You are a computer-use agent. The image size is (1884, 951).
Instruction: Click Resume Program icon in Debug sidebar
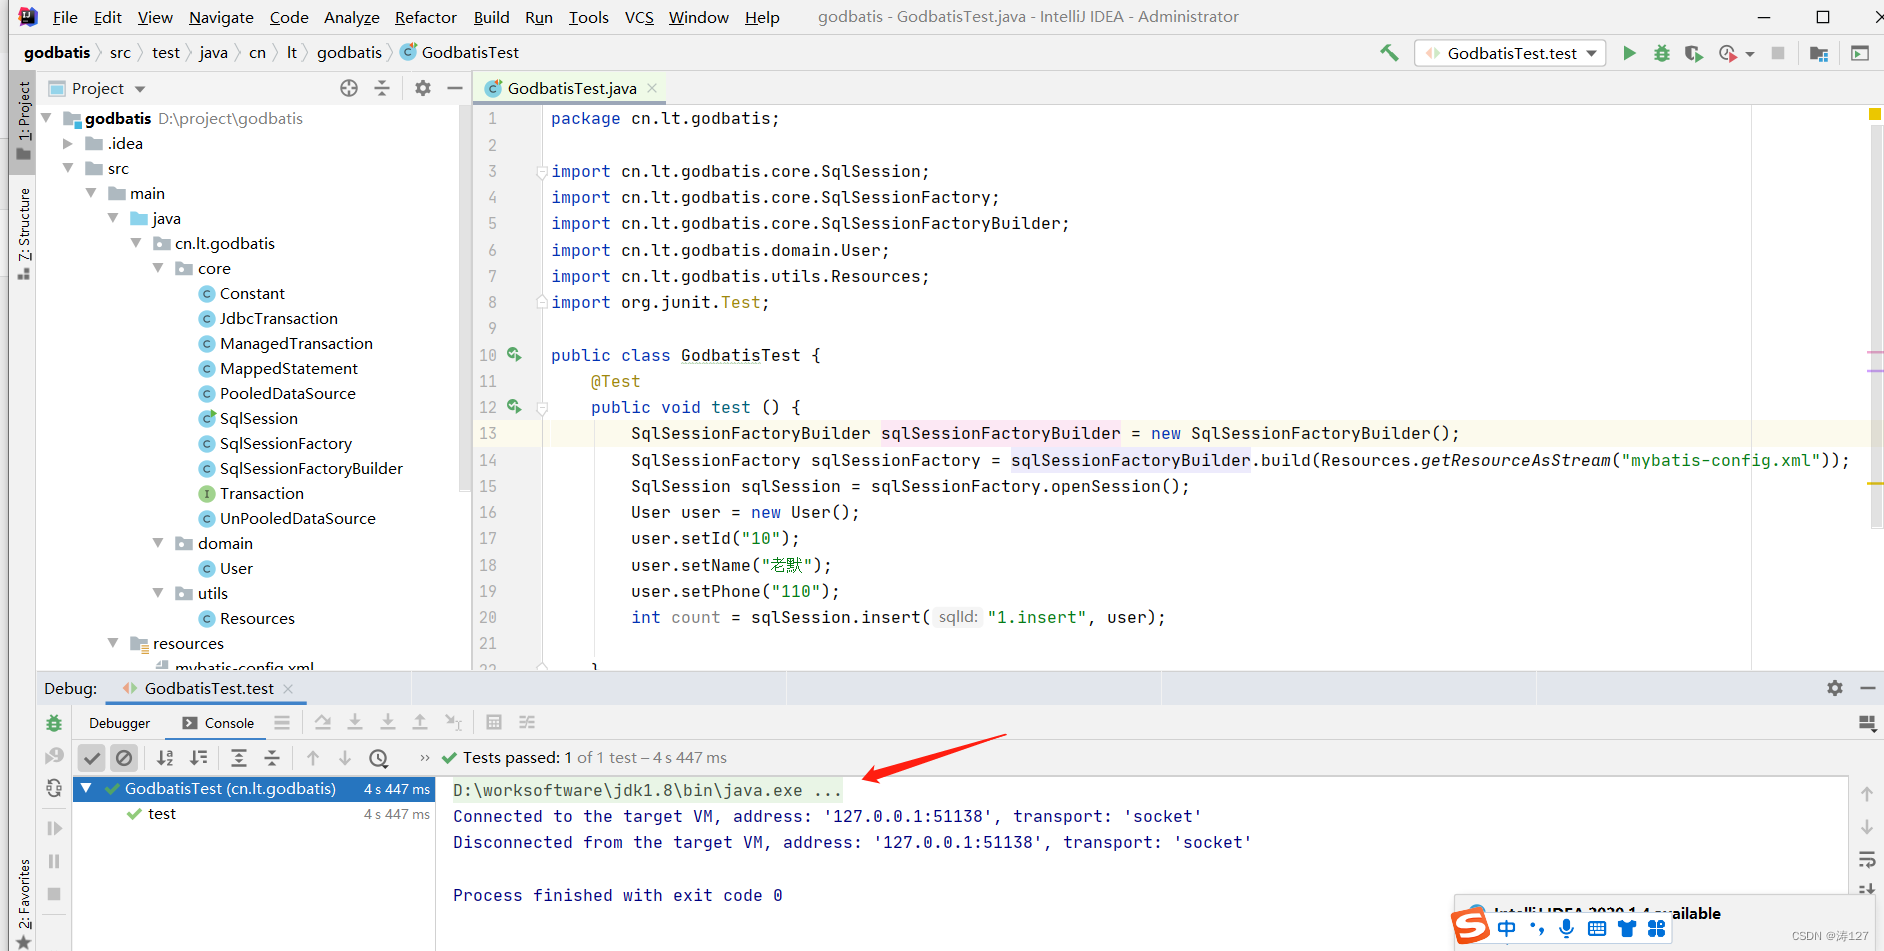tap(54, 828)
